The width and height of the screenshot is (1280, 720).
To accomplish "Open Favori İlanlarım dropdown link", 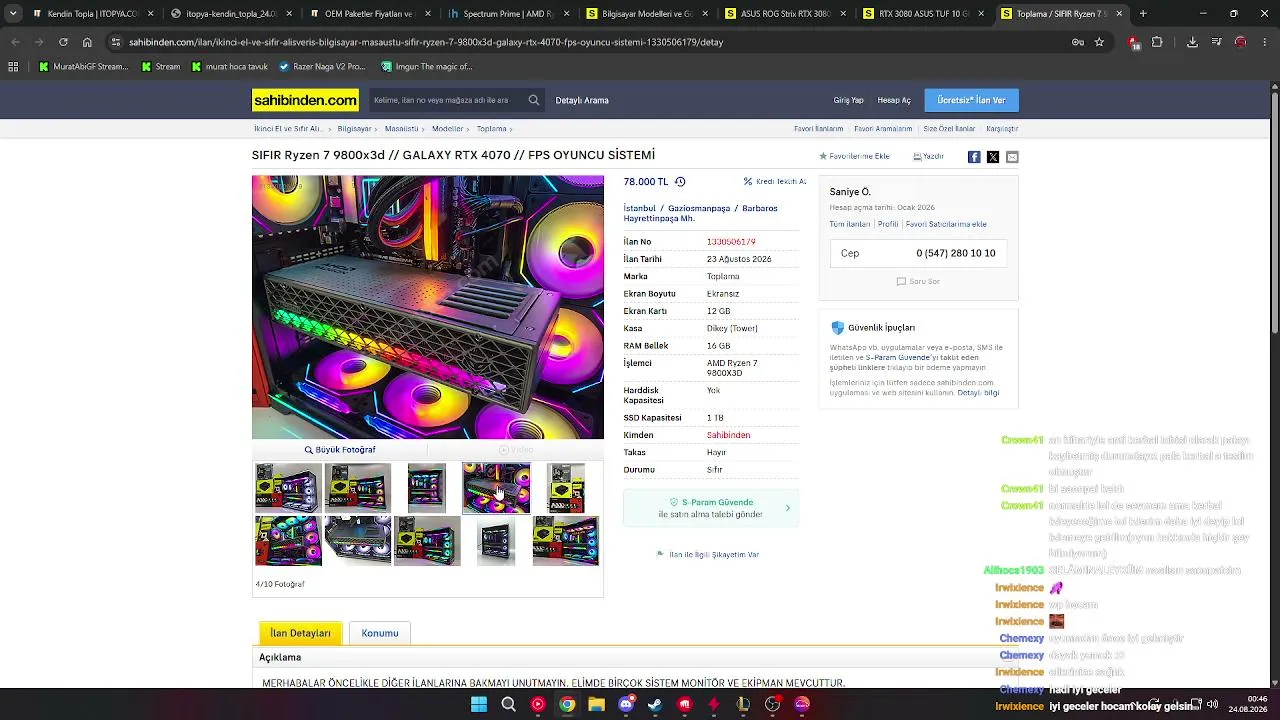I will click(819, 129).
